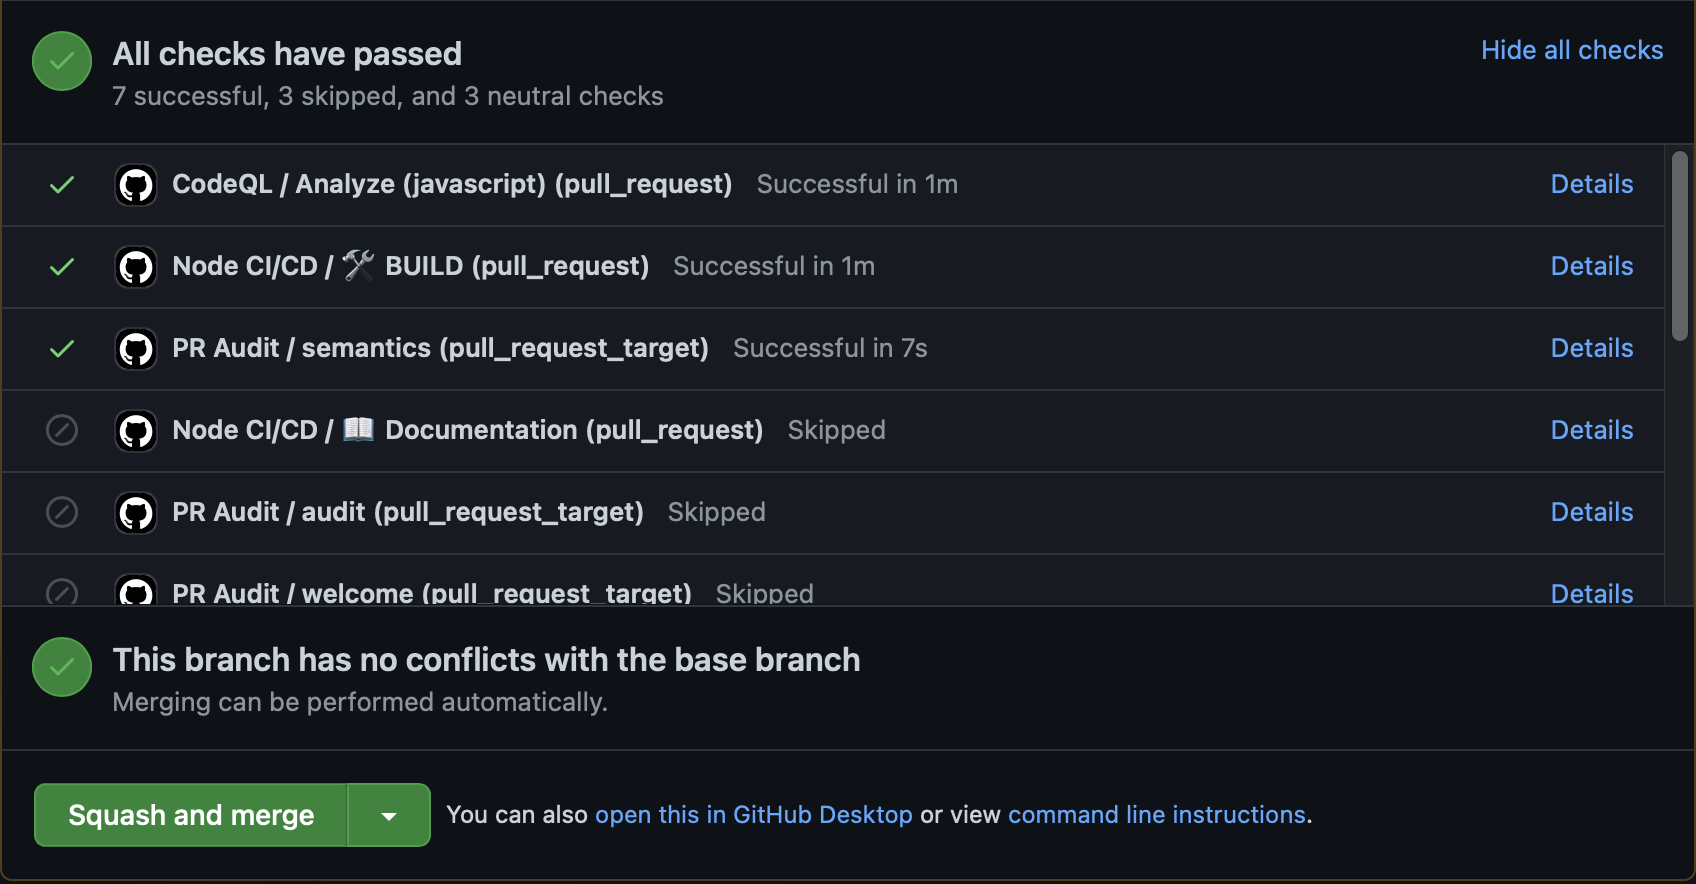1696x884 pixels.
Task: Click GitHub avatar beside Documentation check
Action: [136, 431]
